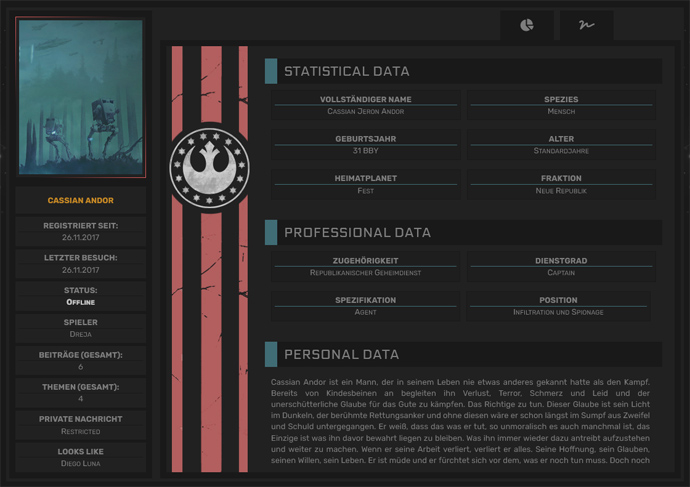Viewport: 690px width, 487px height.
Task: Select the Professional Data section header
Action: [357, 232]
